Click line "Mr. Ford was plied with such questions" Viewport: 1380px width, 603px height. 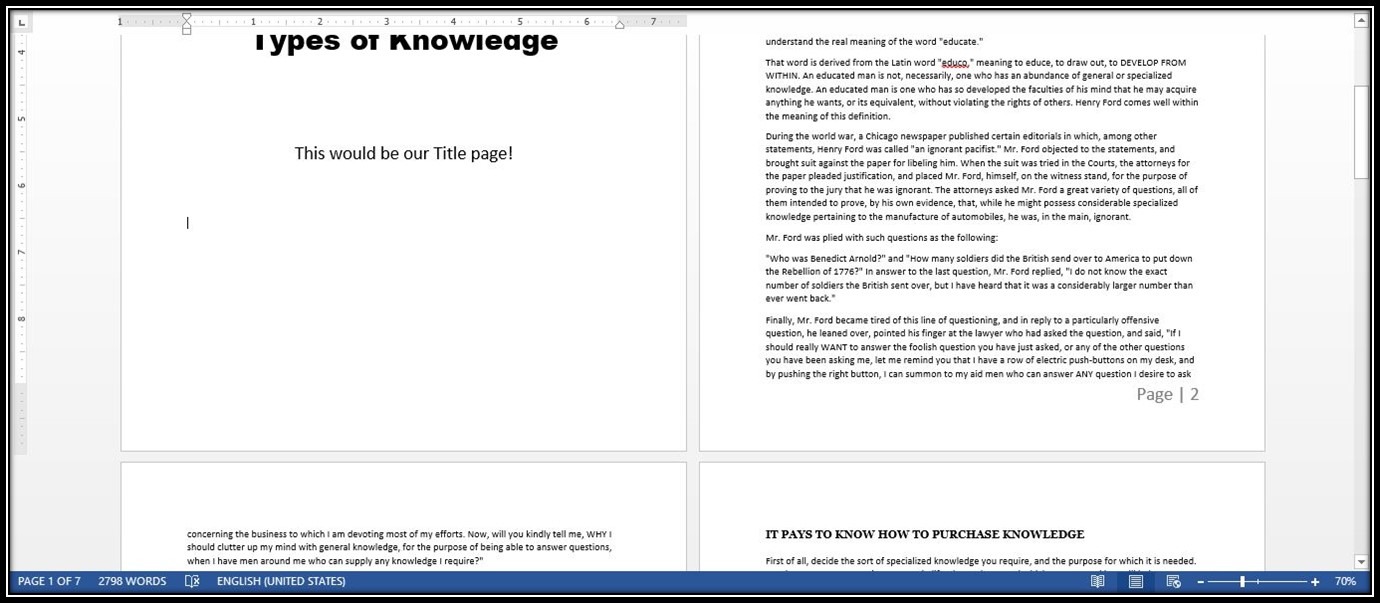[882, 238]
